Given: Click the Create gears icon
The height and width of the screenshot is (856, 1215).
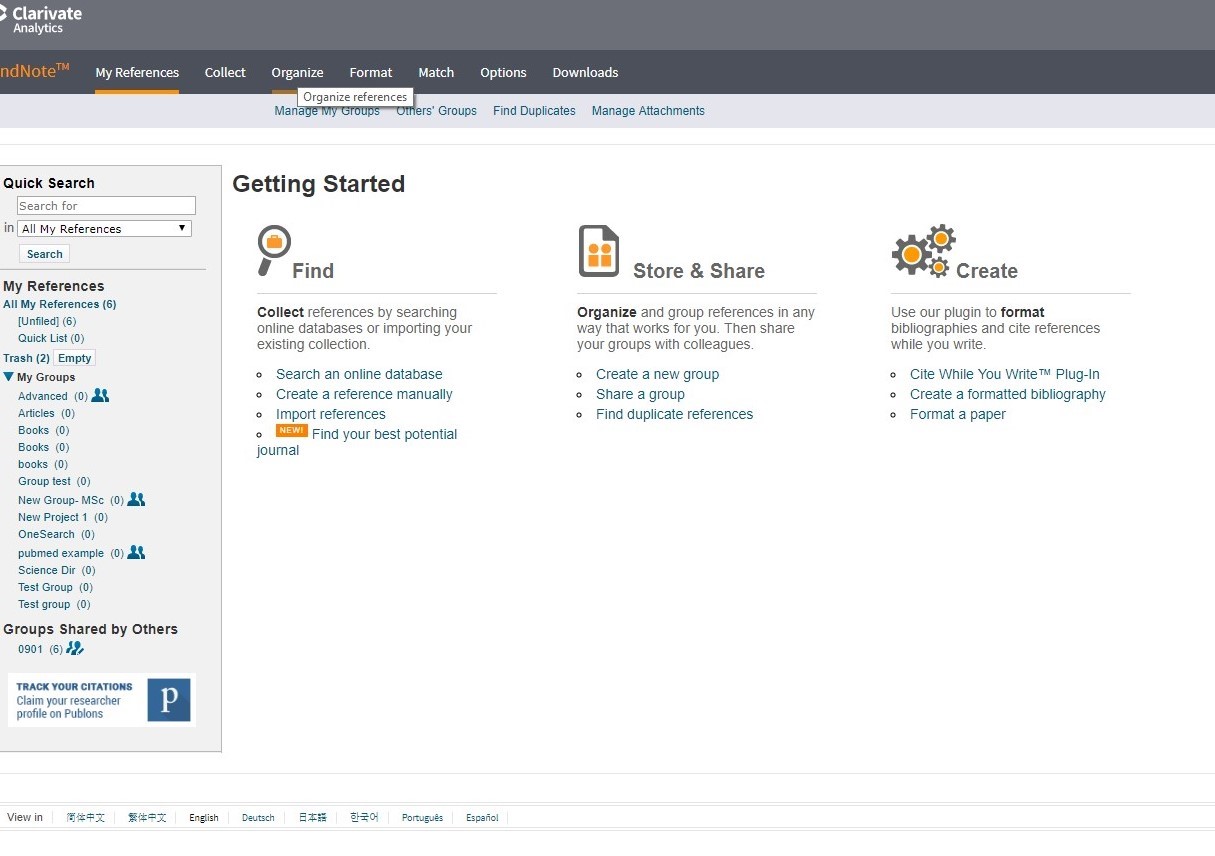Looking at the screenshot, I should (x=923, y=250).
